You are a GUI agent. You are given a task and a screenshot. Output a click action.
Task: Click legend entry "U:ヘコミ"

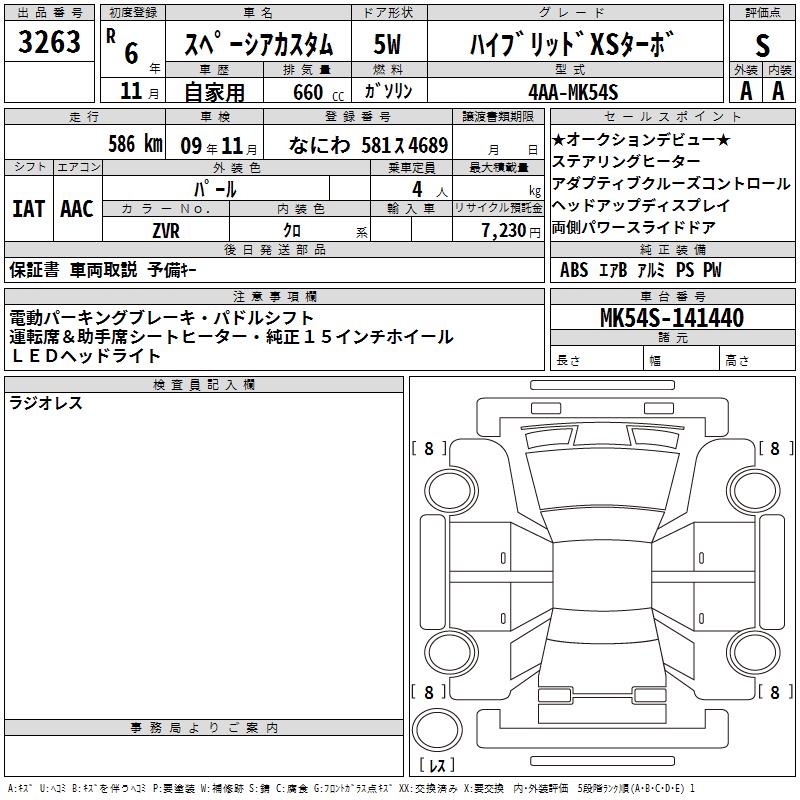click(53, 788)
